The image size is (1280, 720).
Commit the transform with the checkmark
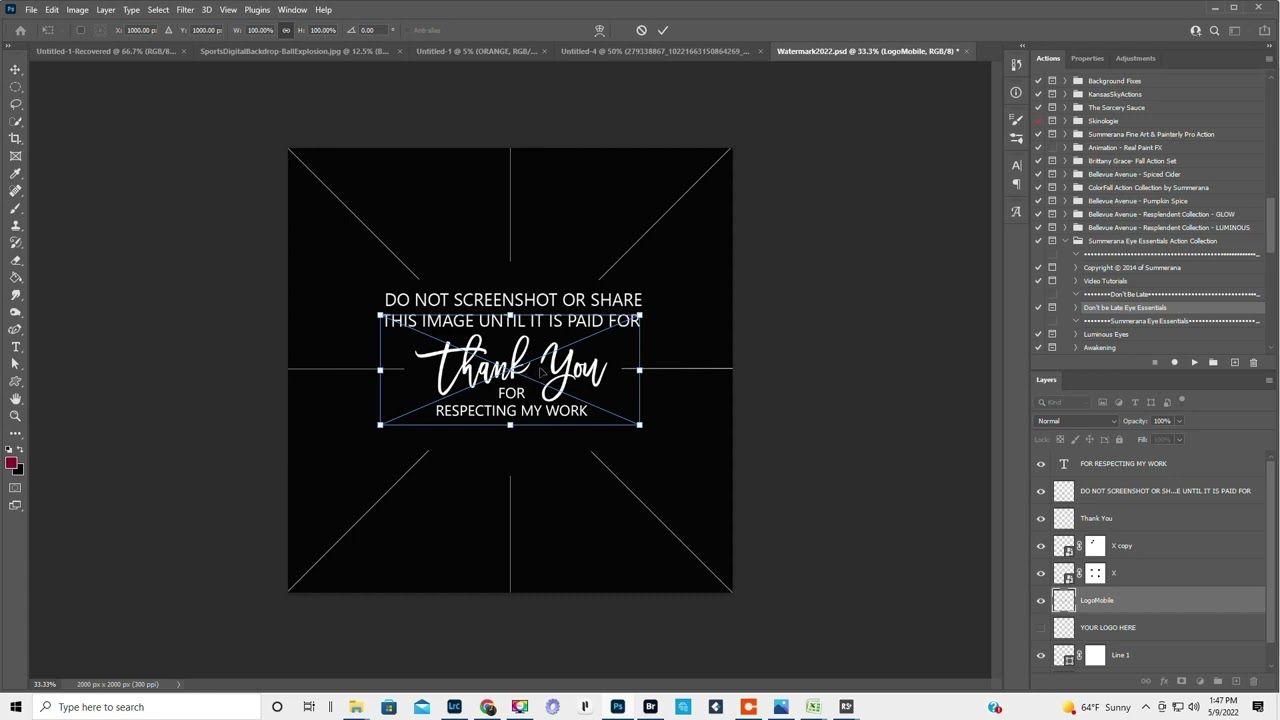point(663,30)
